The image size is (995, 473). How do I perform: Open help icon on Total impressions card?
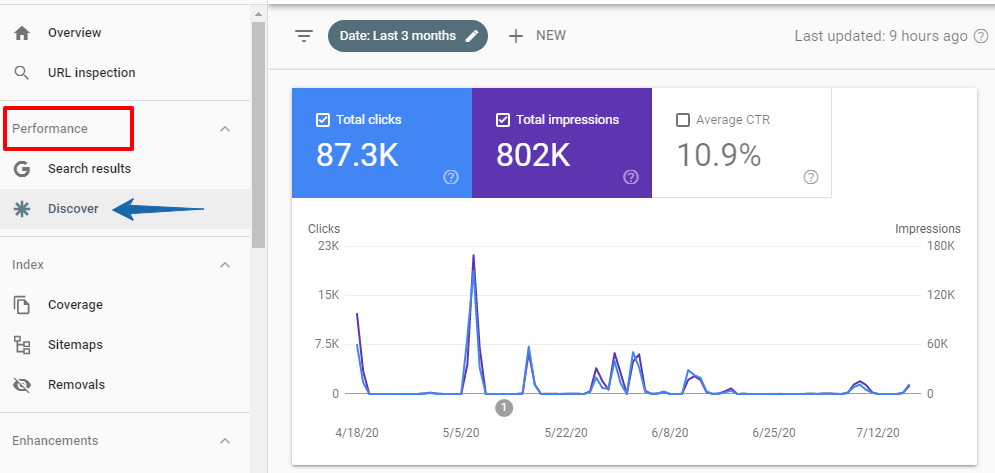(x=631, y=177)
